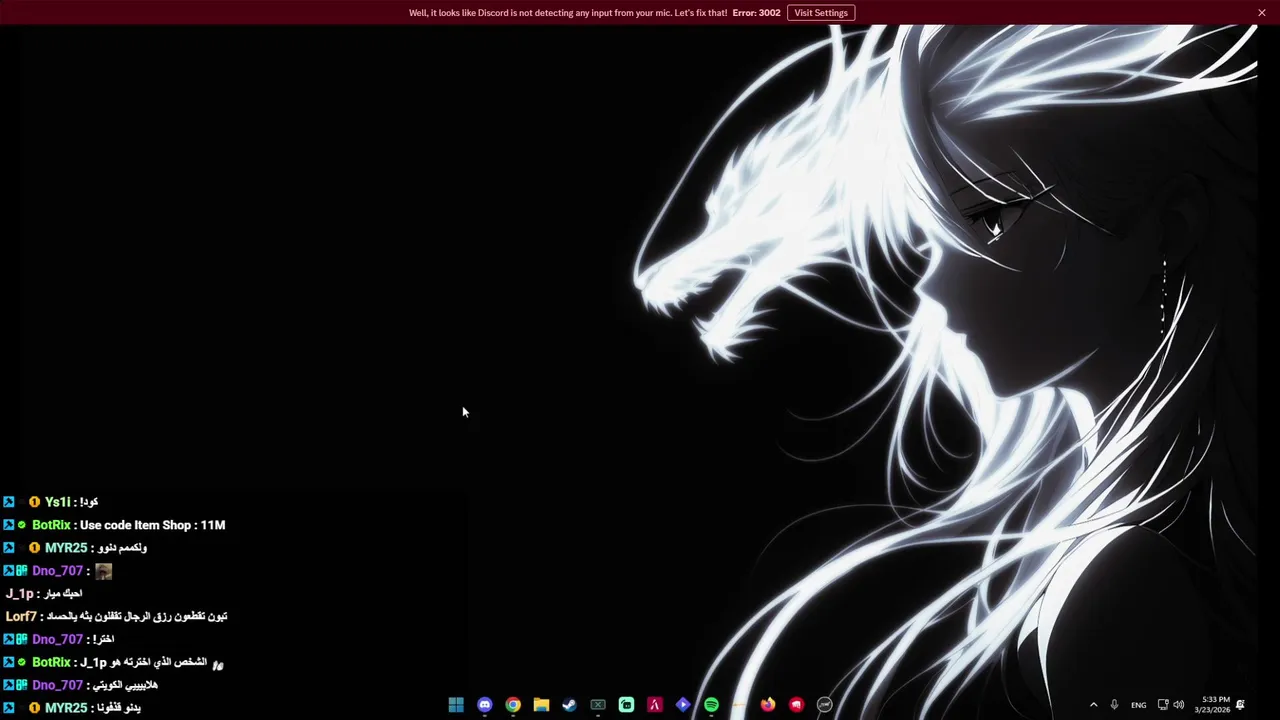Click the 'Use code Item Shop : 11M' message

coord(152,525)
